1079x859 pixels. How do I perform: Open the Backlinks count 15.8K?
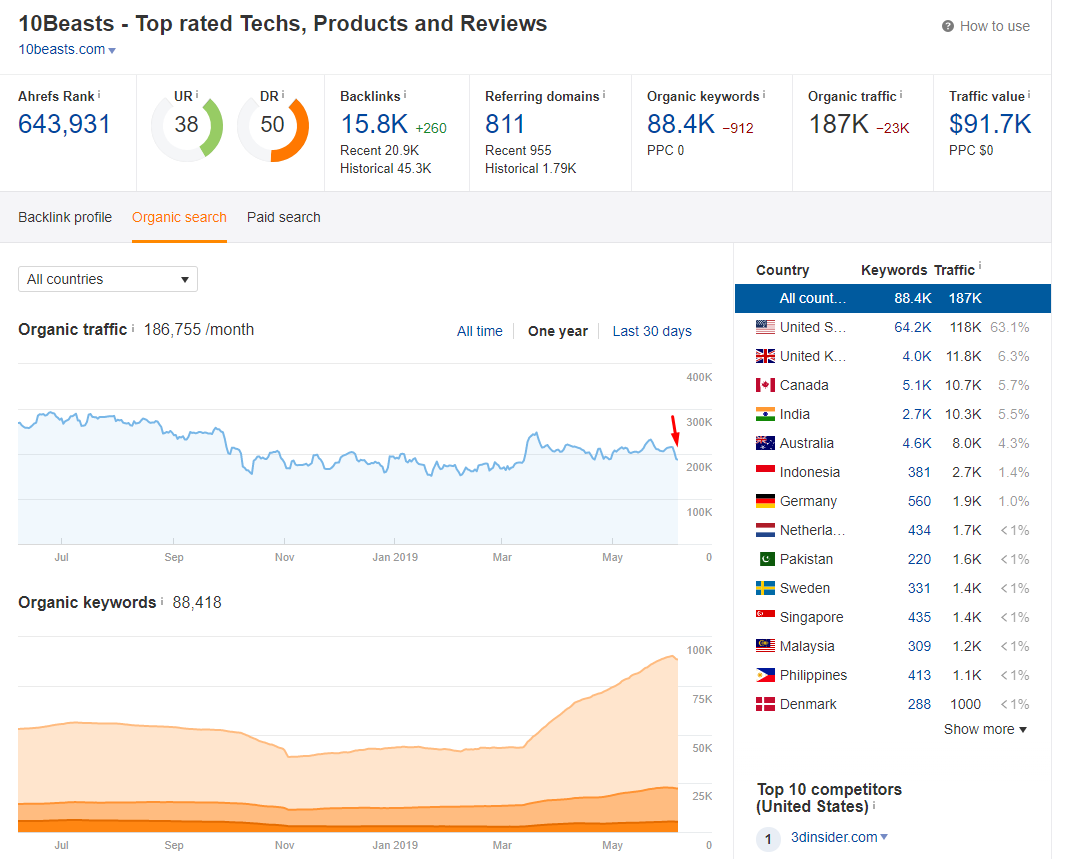click(374, 124)
